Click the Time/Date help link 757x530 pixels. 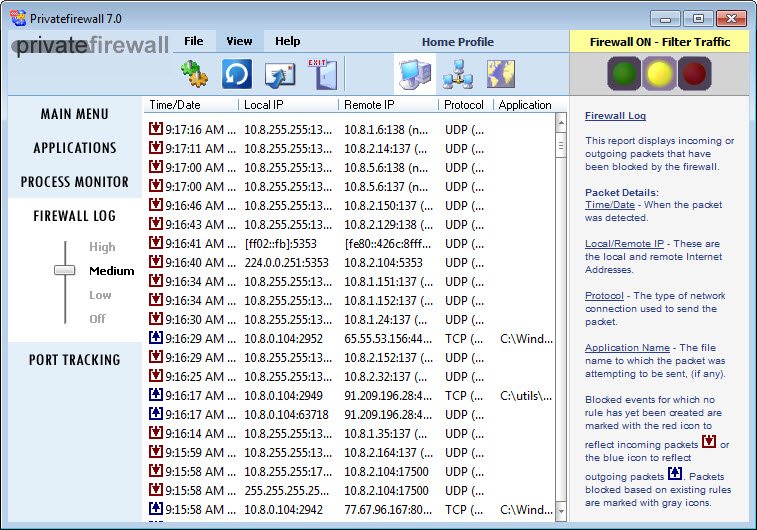(x=610, y=205)
